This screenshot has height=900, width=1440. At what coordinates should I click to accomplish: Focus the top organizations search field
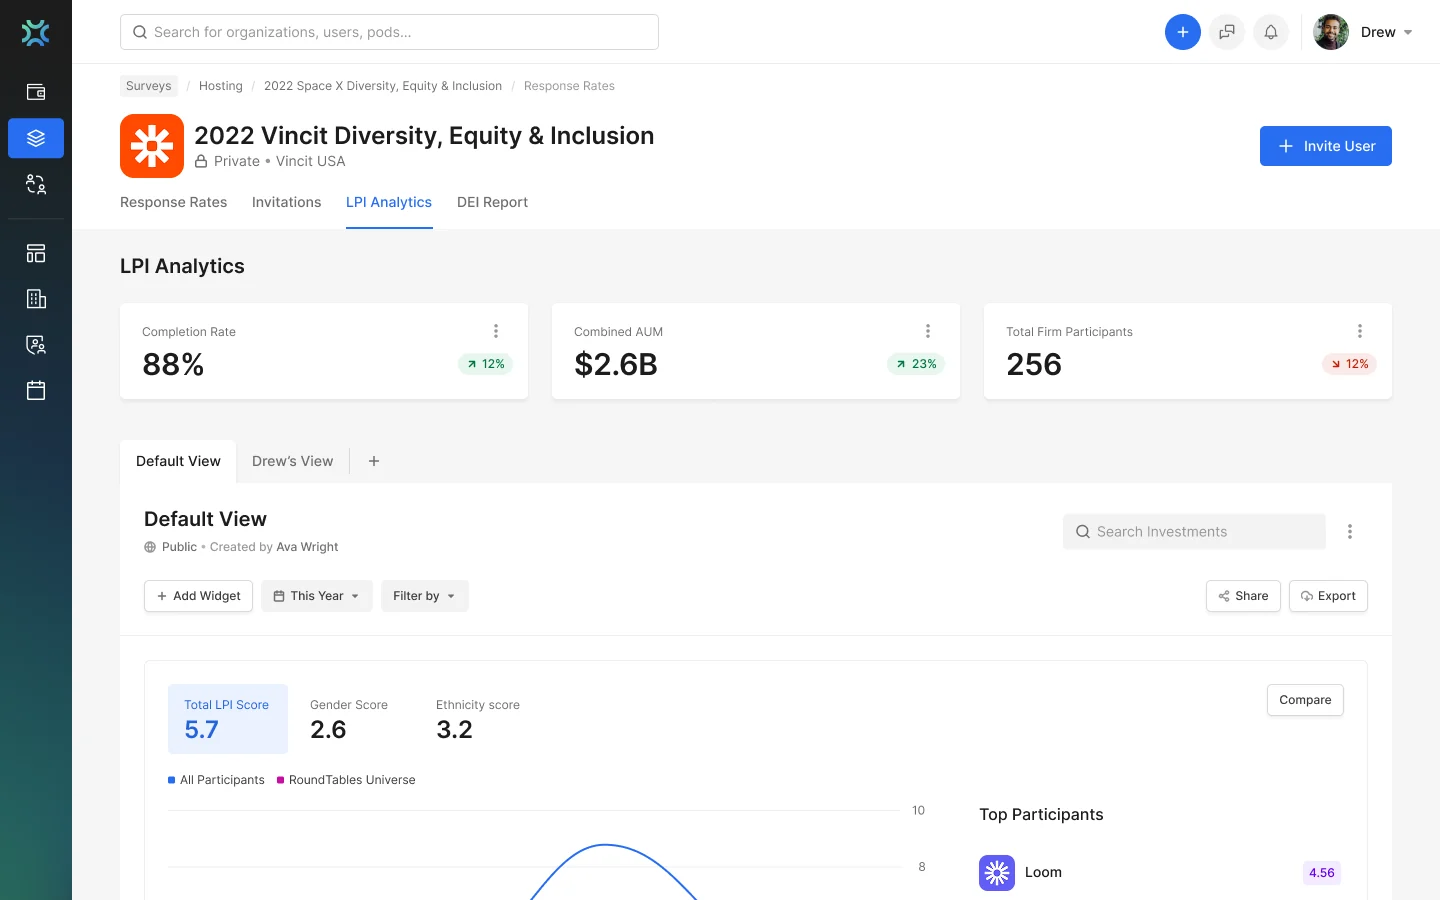(x=389, y=32)
